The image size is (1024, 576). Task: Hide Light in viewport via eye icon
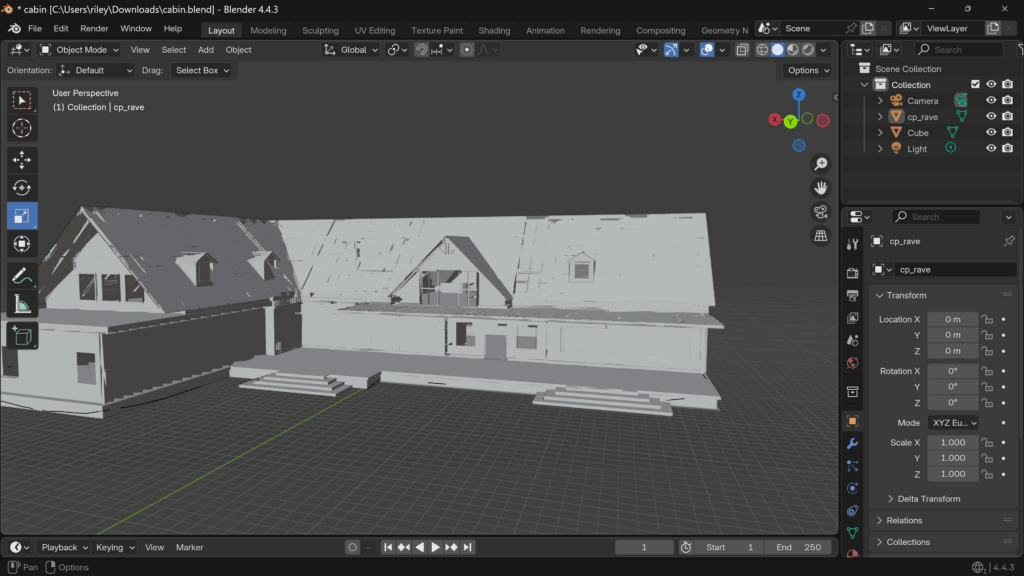991,148
